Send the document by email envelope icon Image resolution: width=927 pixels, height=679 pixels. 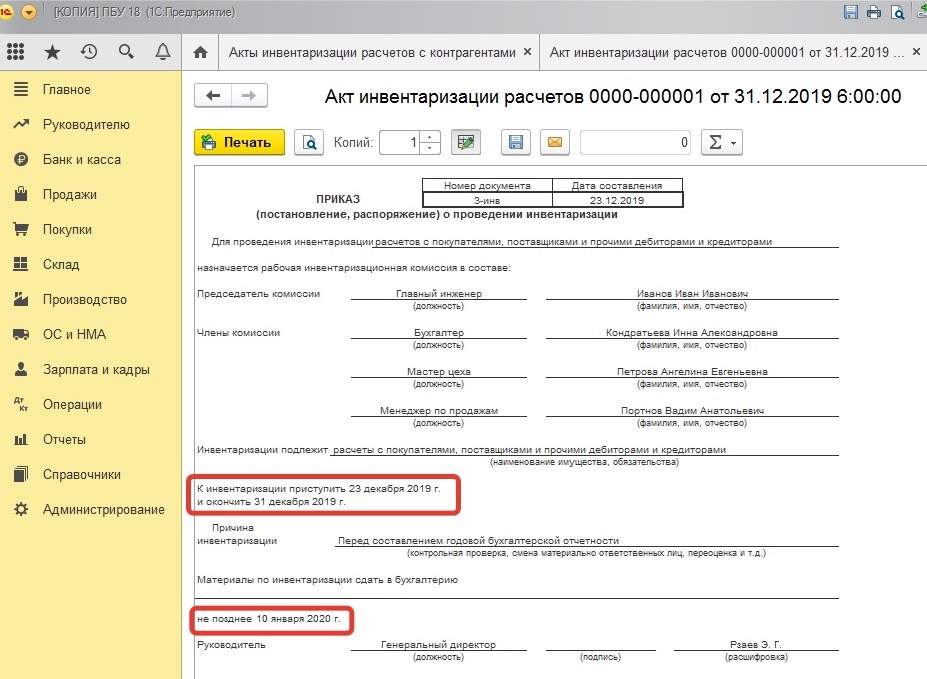[555, 142]
